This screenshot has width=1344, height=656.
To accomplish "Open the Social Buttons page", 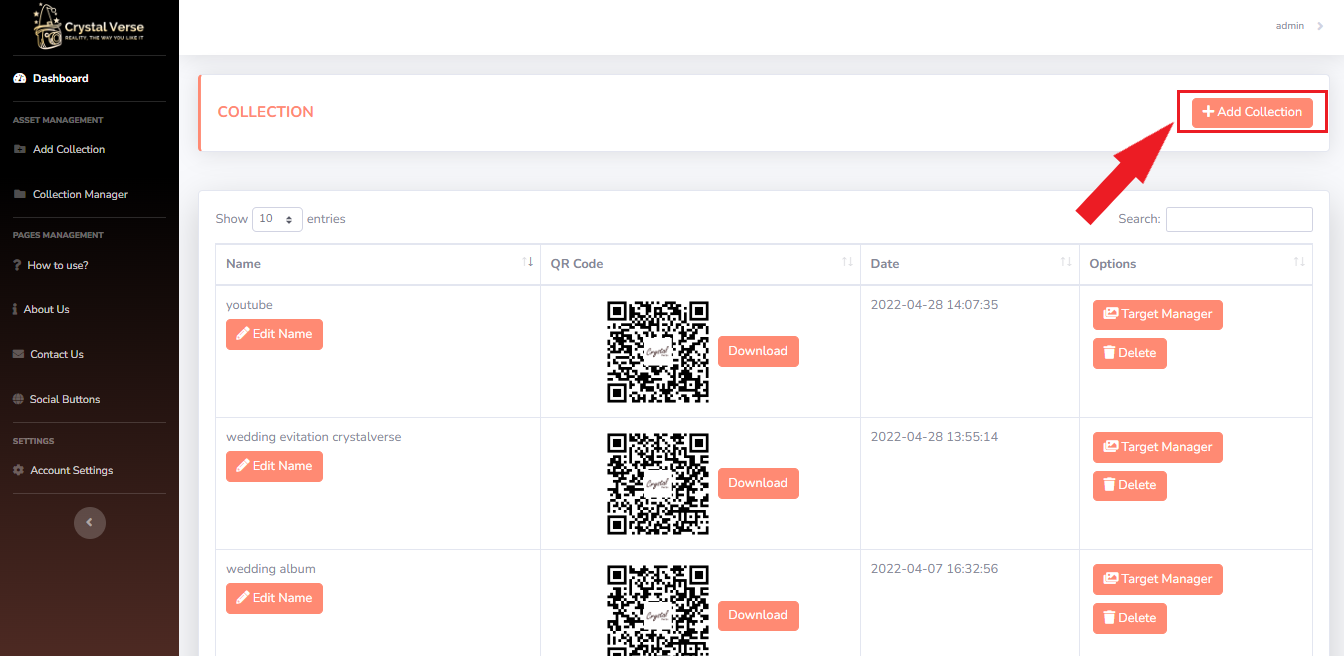I will [65, 399].
